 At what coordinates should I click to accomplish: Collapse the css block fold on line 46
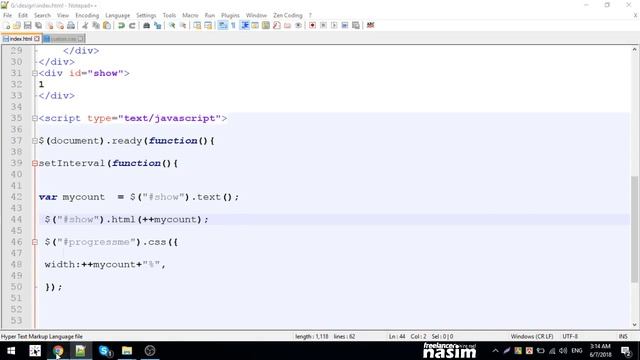[35, 242]
